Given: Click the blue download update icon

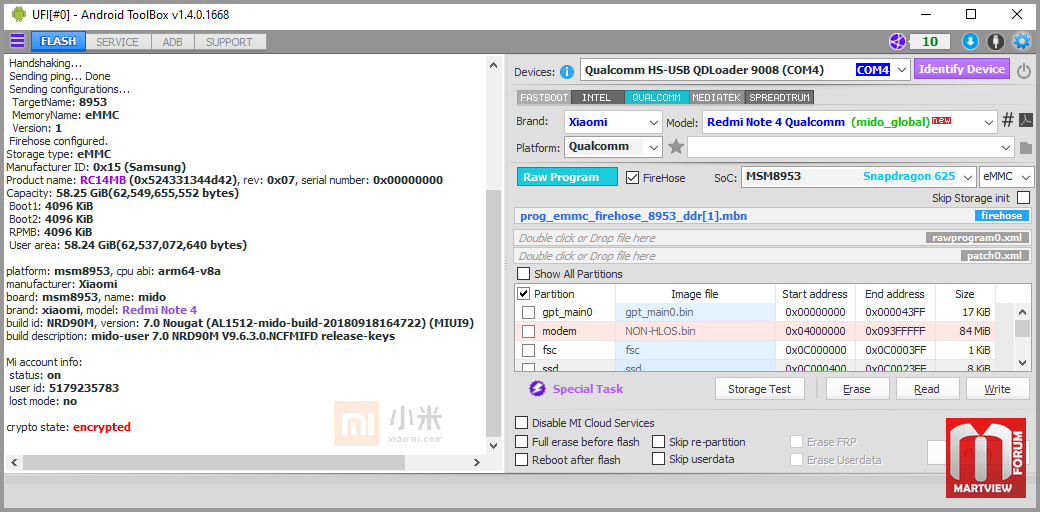Looking at the screenshot, I should pos(970,42).
